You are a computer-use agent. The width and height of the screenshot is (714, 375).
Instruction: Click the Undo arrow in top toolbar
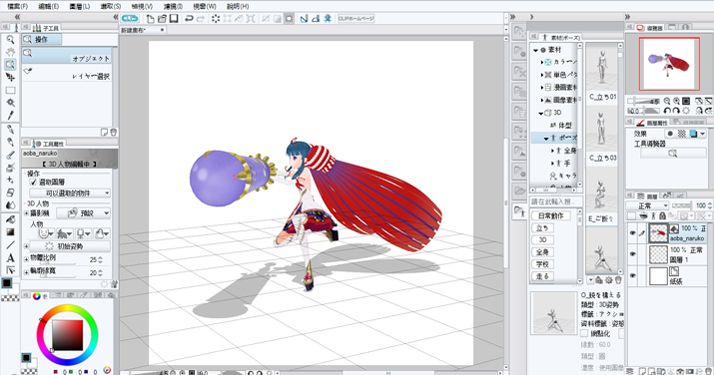pyautogui.click(x=189, y=19)
